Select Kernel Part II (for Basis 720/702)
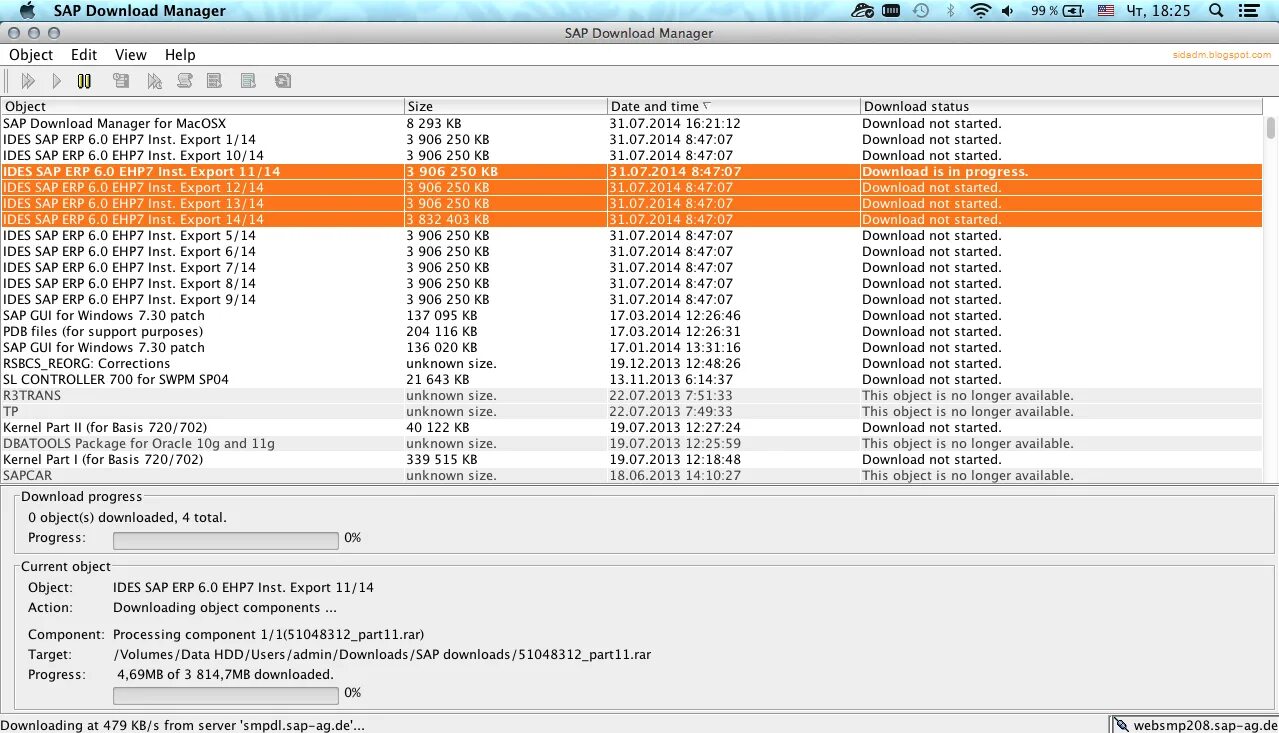 pos(631,428)
